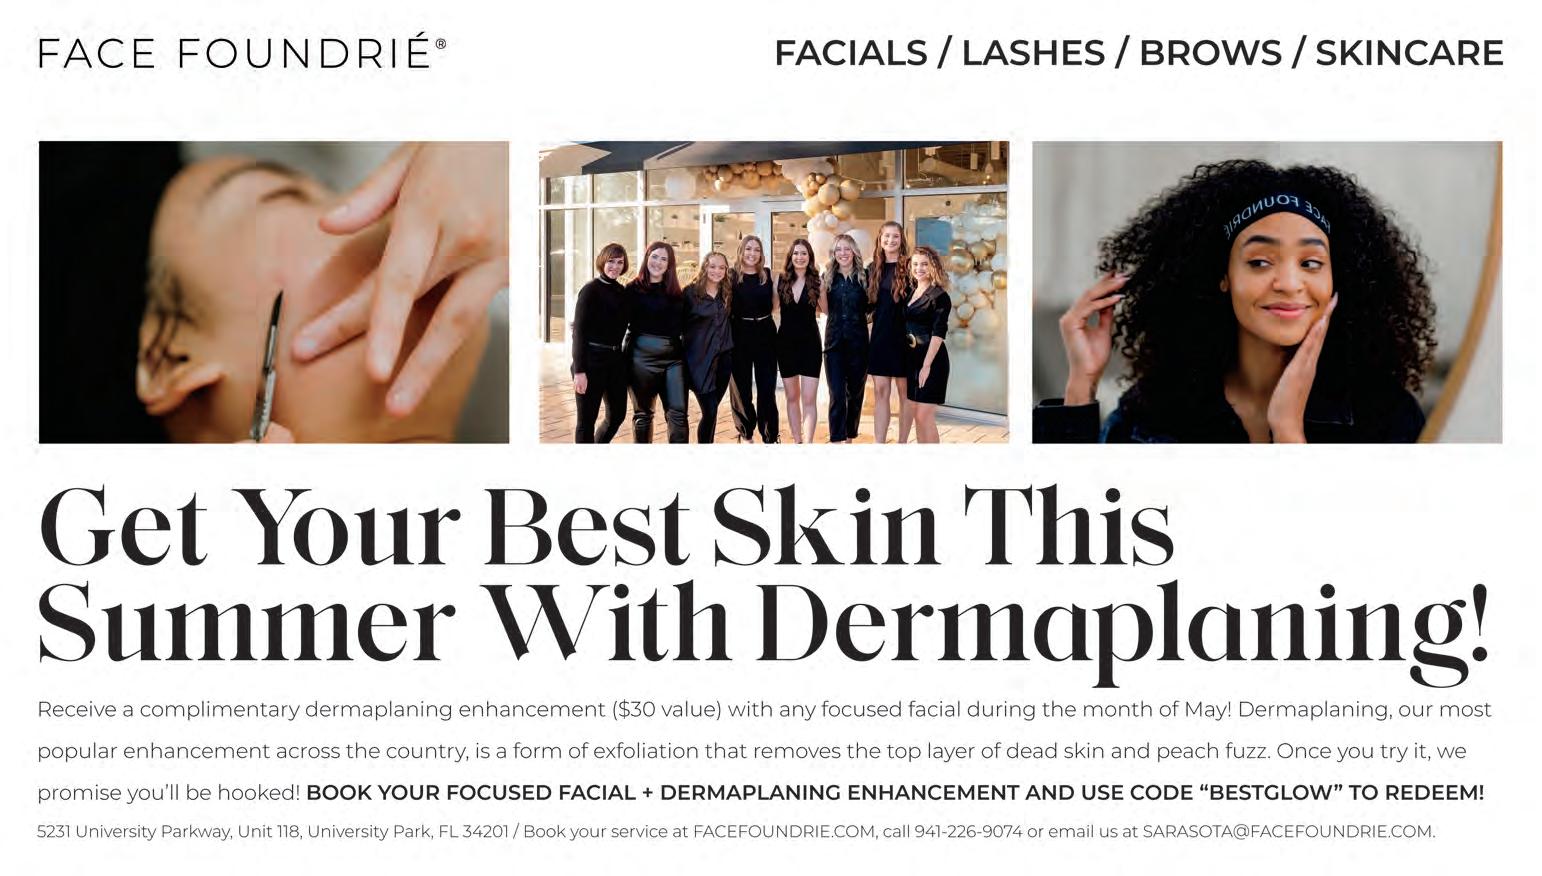Select the BROWS heading item
The width and height of the screenshot is (1542, 876).
point(1210,53)
